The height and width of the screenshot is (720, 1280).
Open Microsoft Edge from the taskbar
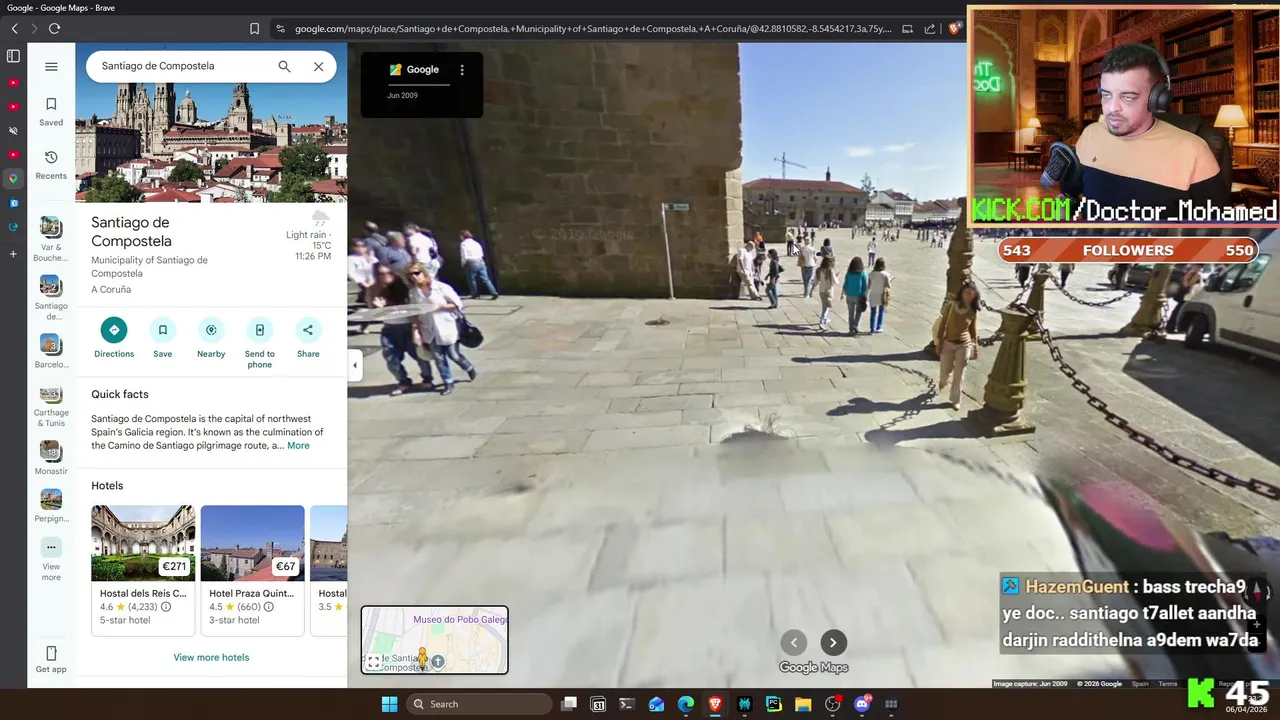685,704
